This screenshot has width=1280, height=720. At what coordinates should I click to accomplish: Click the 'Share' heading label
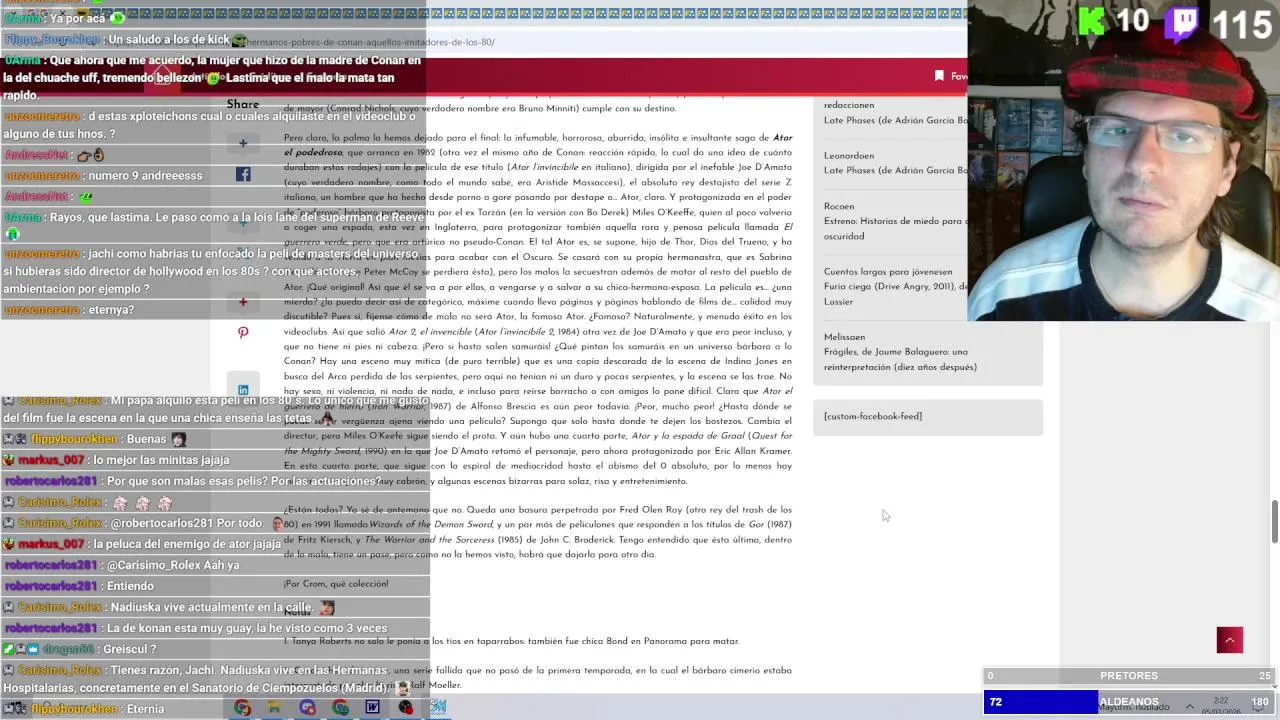[x=243, y=104]
